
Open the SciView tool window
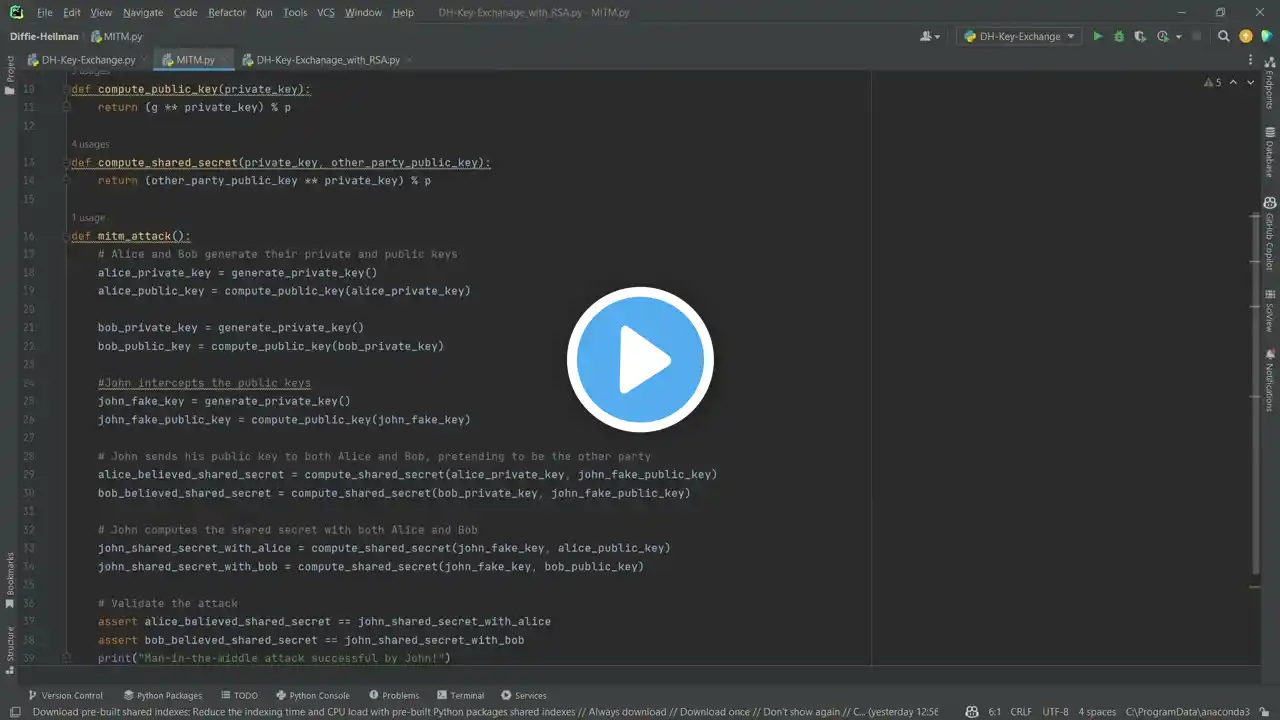click(x=1270, y=311)
